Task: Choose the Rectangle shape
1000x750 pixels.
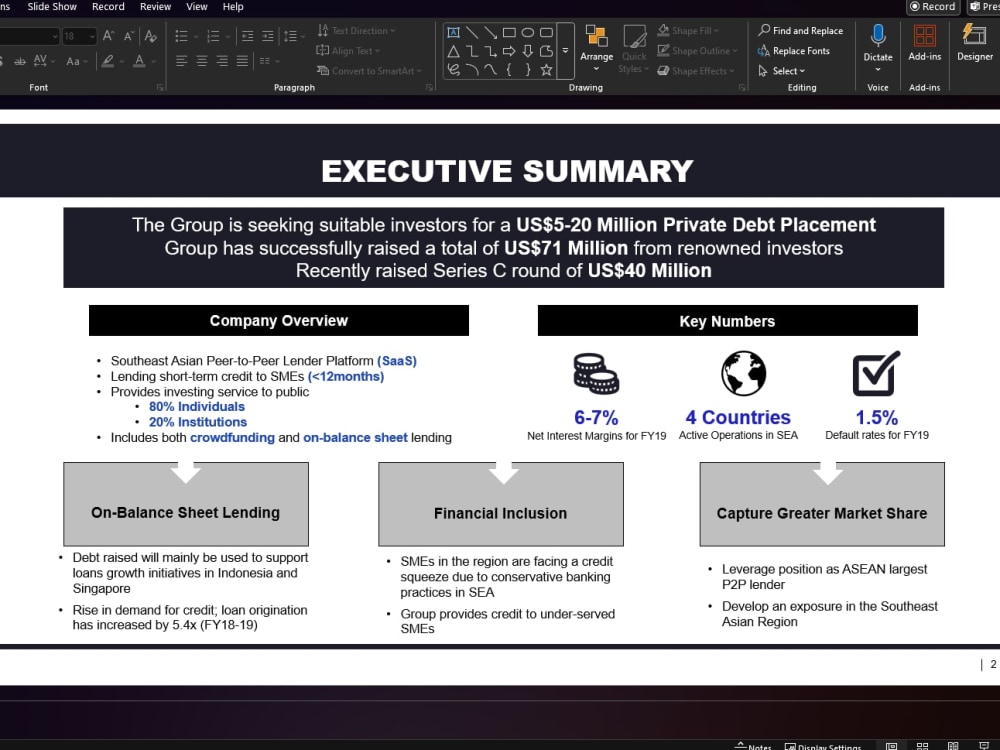Action: 509,33
